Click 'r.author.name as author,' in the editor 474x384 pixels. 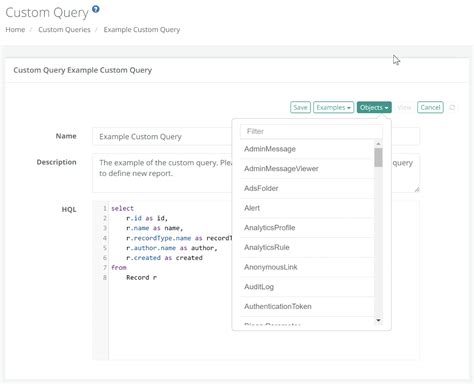[172, 248]
